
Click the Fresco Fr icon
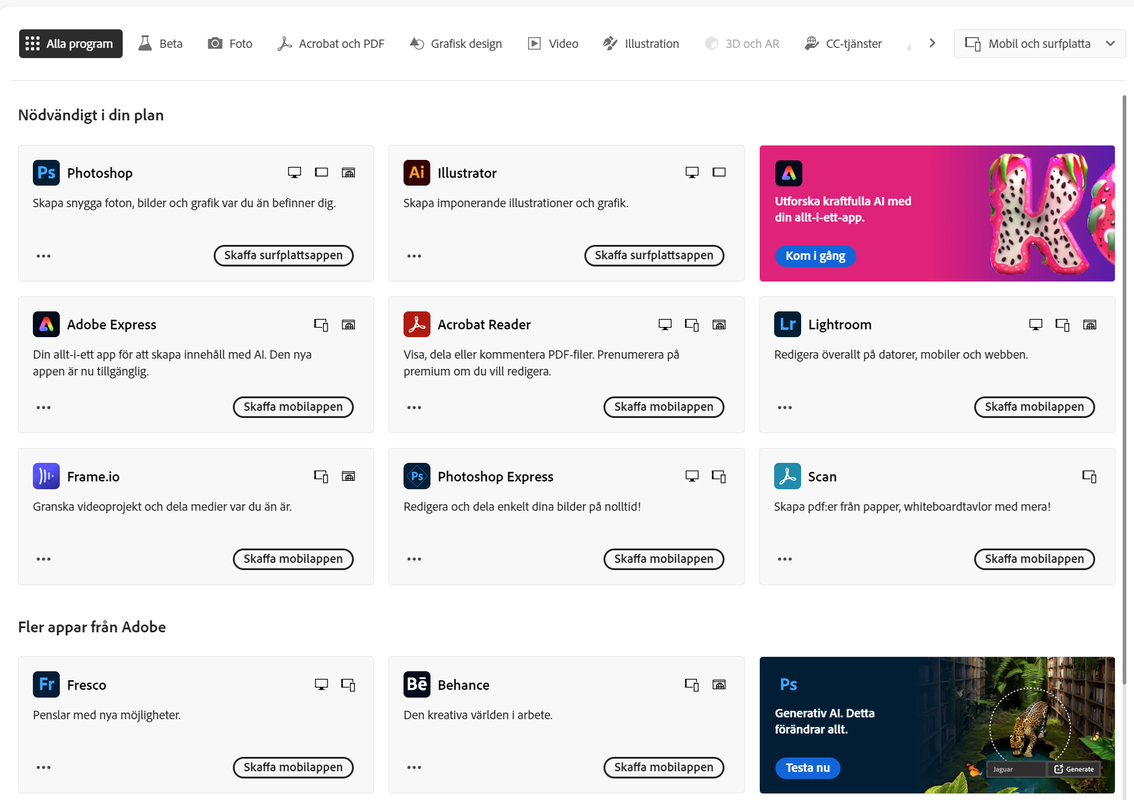[x=46, y=684]
